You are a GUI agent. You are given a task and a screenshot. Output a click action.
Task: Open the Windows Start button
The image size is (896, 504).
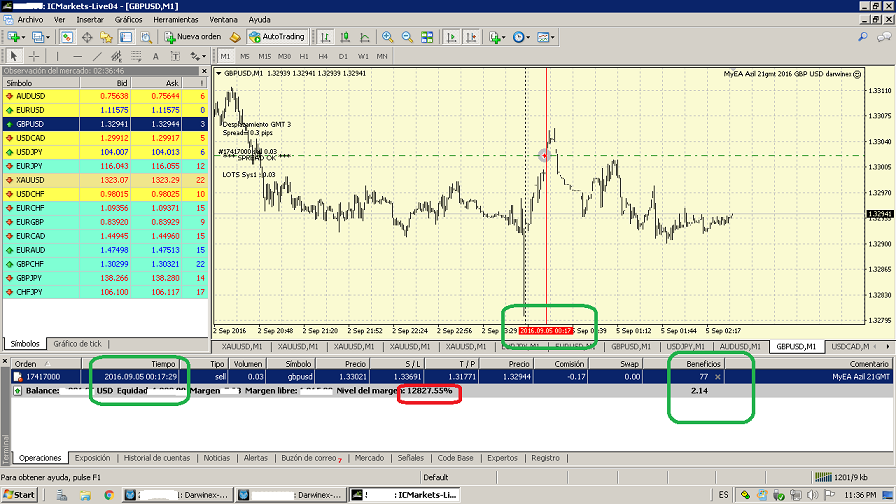pyautogui.click(x=20, y=494)
